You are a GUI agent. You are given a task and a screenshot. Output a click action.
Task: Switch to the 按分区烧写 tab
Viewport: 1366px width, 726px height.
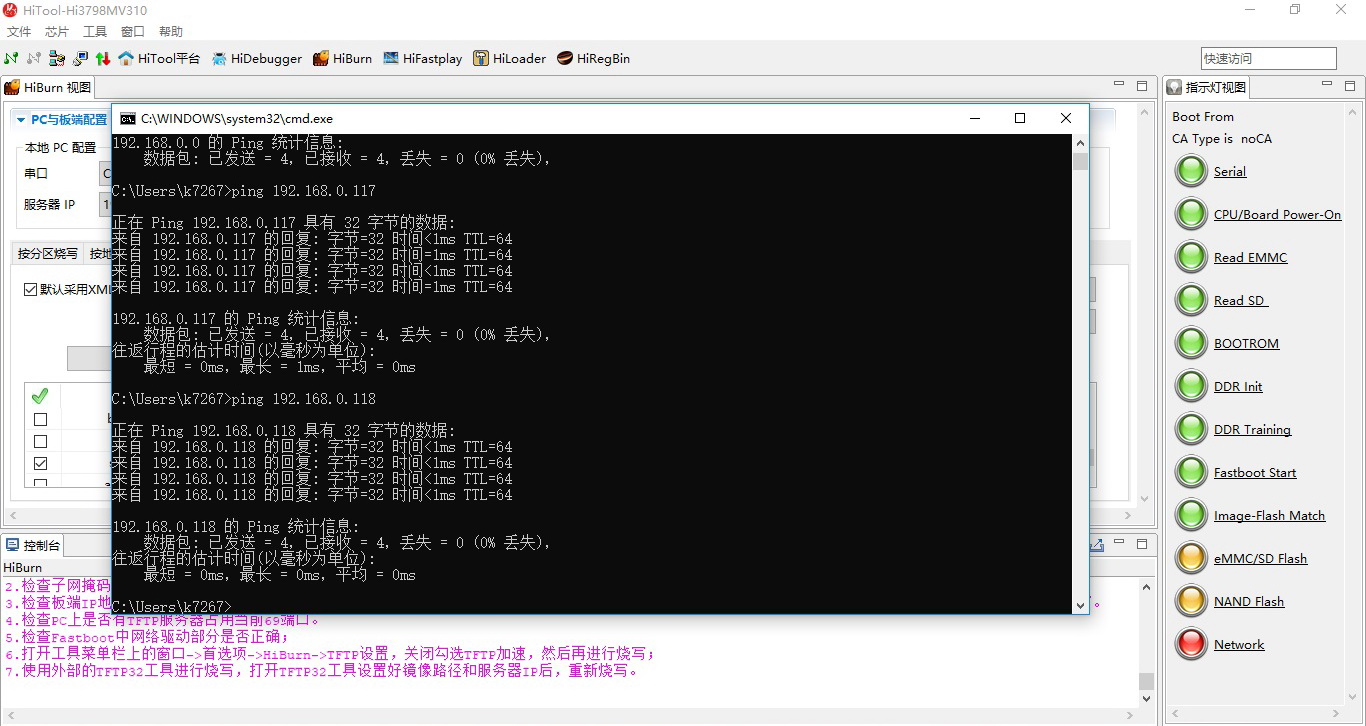pyautogui.click(x=47, y=253)
